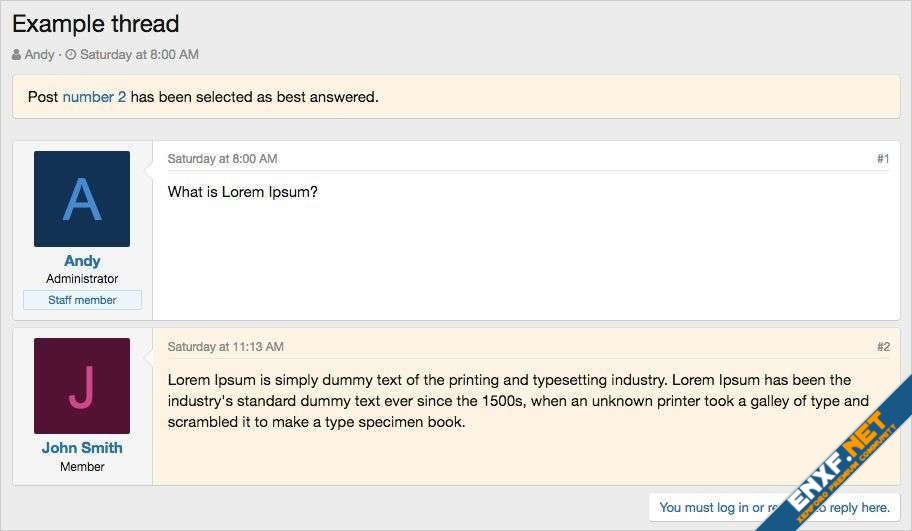Click the 'Staff member' badge

(x=82, y=300)
